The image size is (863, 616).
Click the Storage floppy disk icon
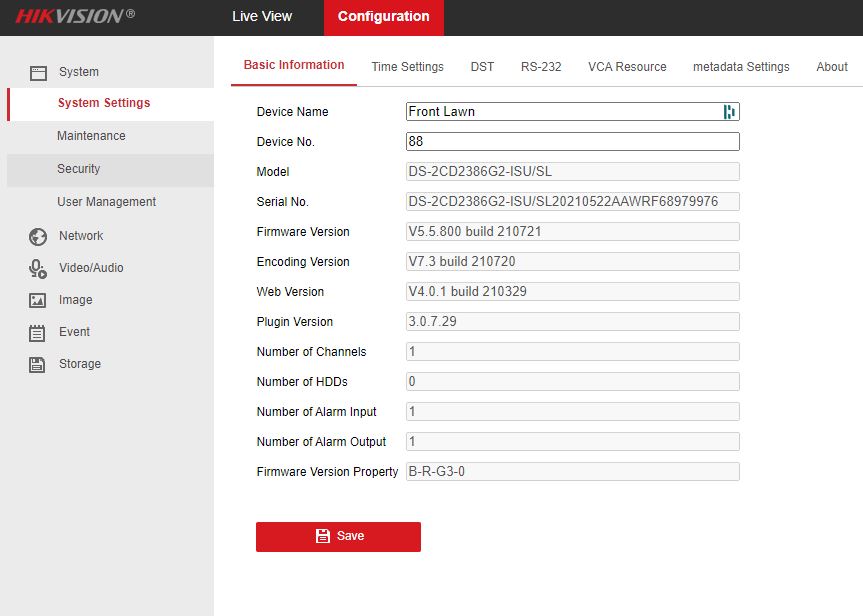pos(38,365)
